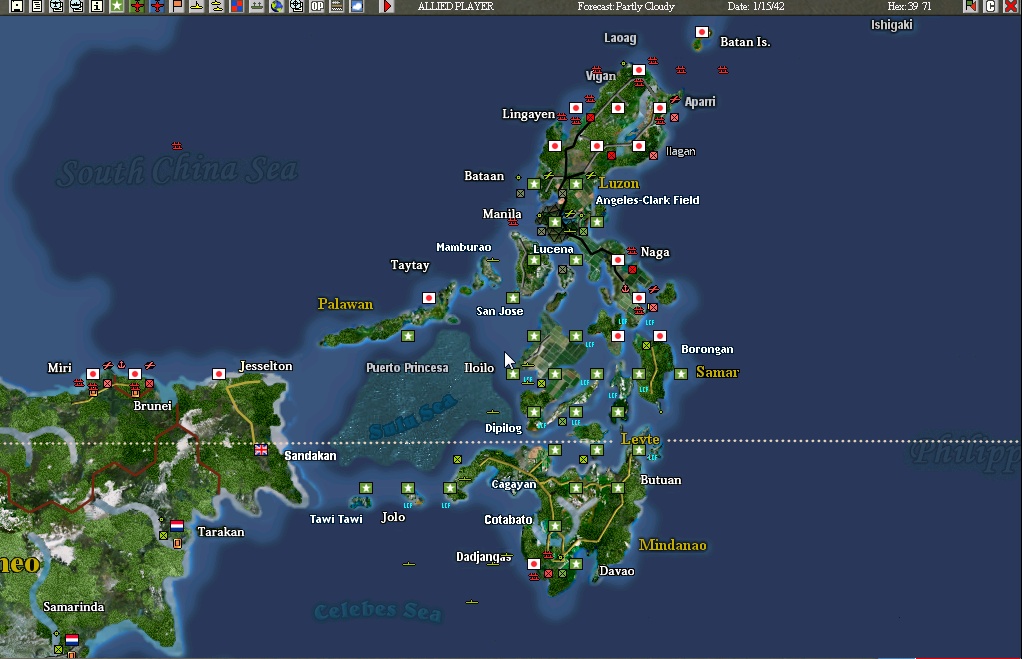Image resolution: width=1022 pixels, height=659 pixels.
Task: Click the 'Samar' island label
Action: pos(718,372)
